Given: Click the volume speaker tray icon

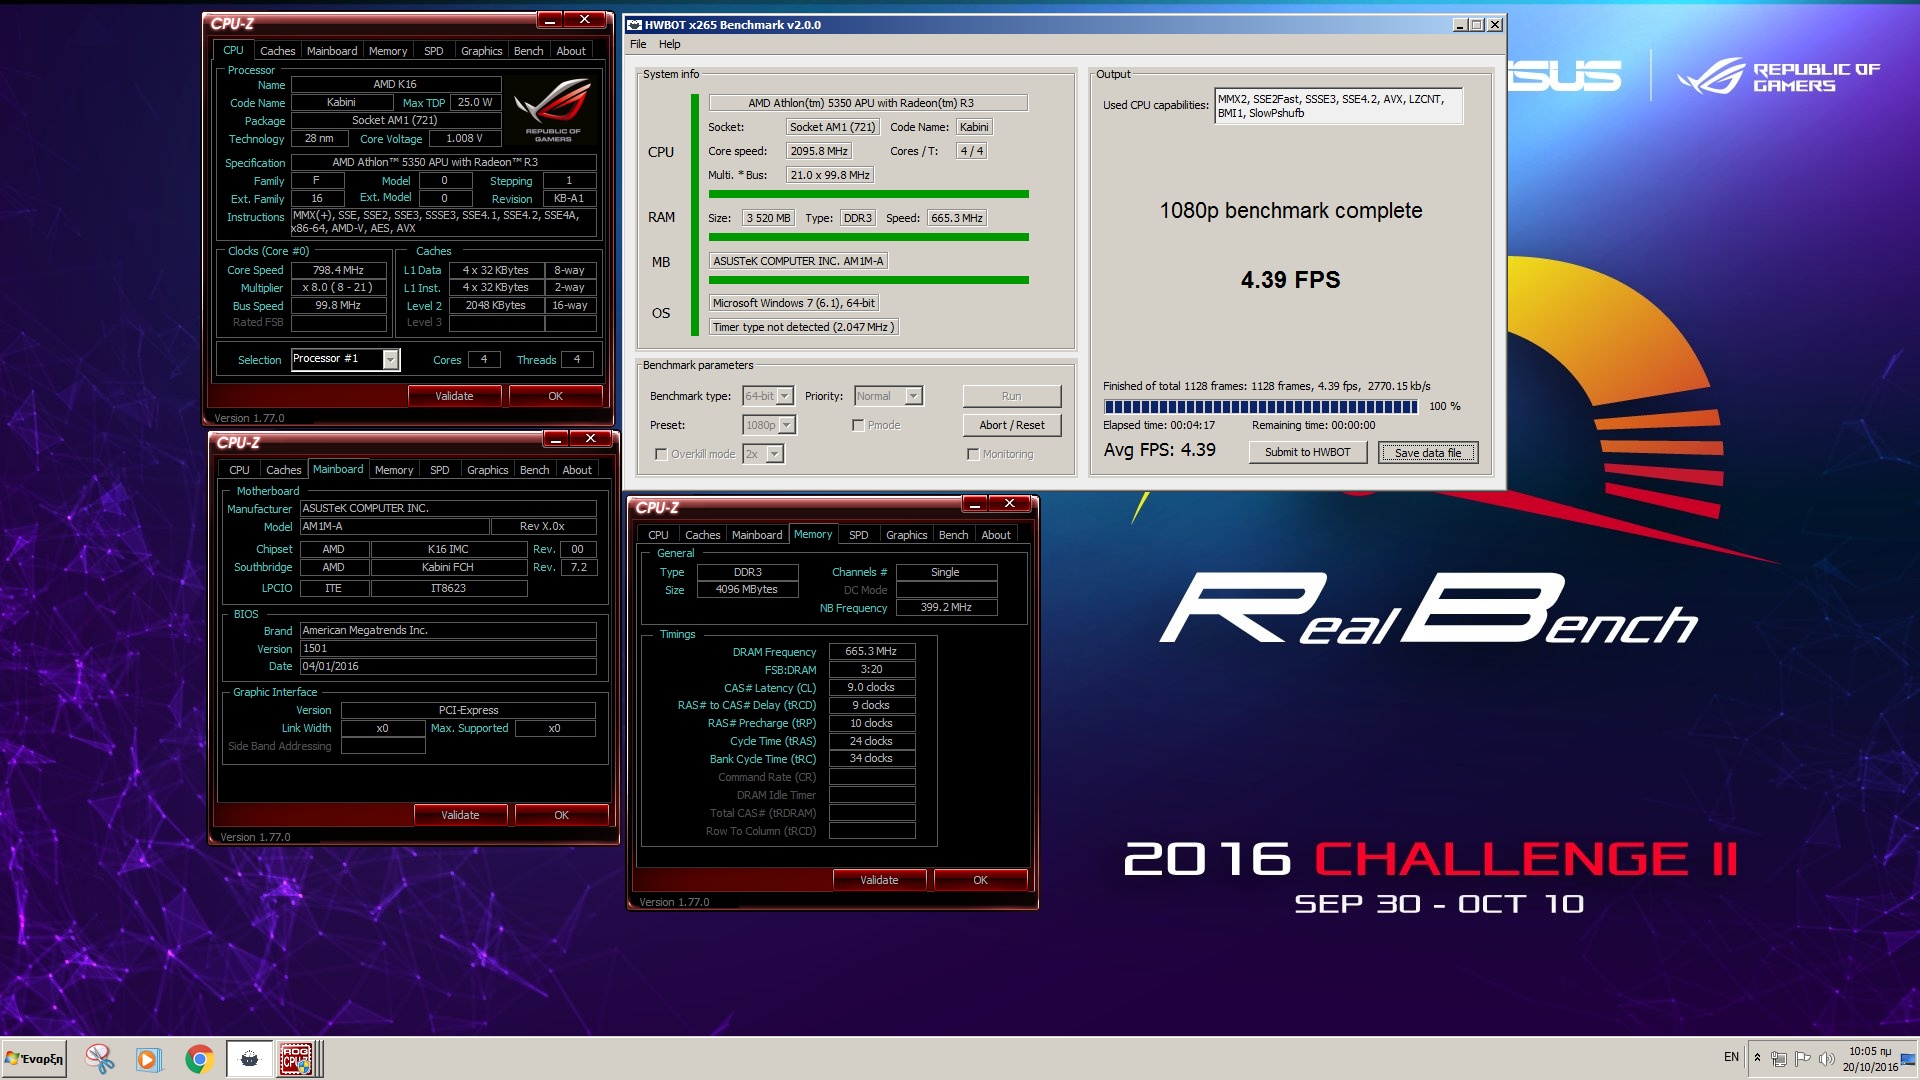Looking at the screenshot, I should tap(1827, 1058).
